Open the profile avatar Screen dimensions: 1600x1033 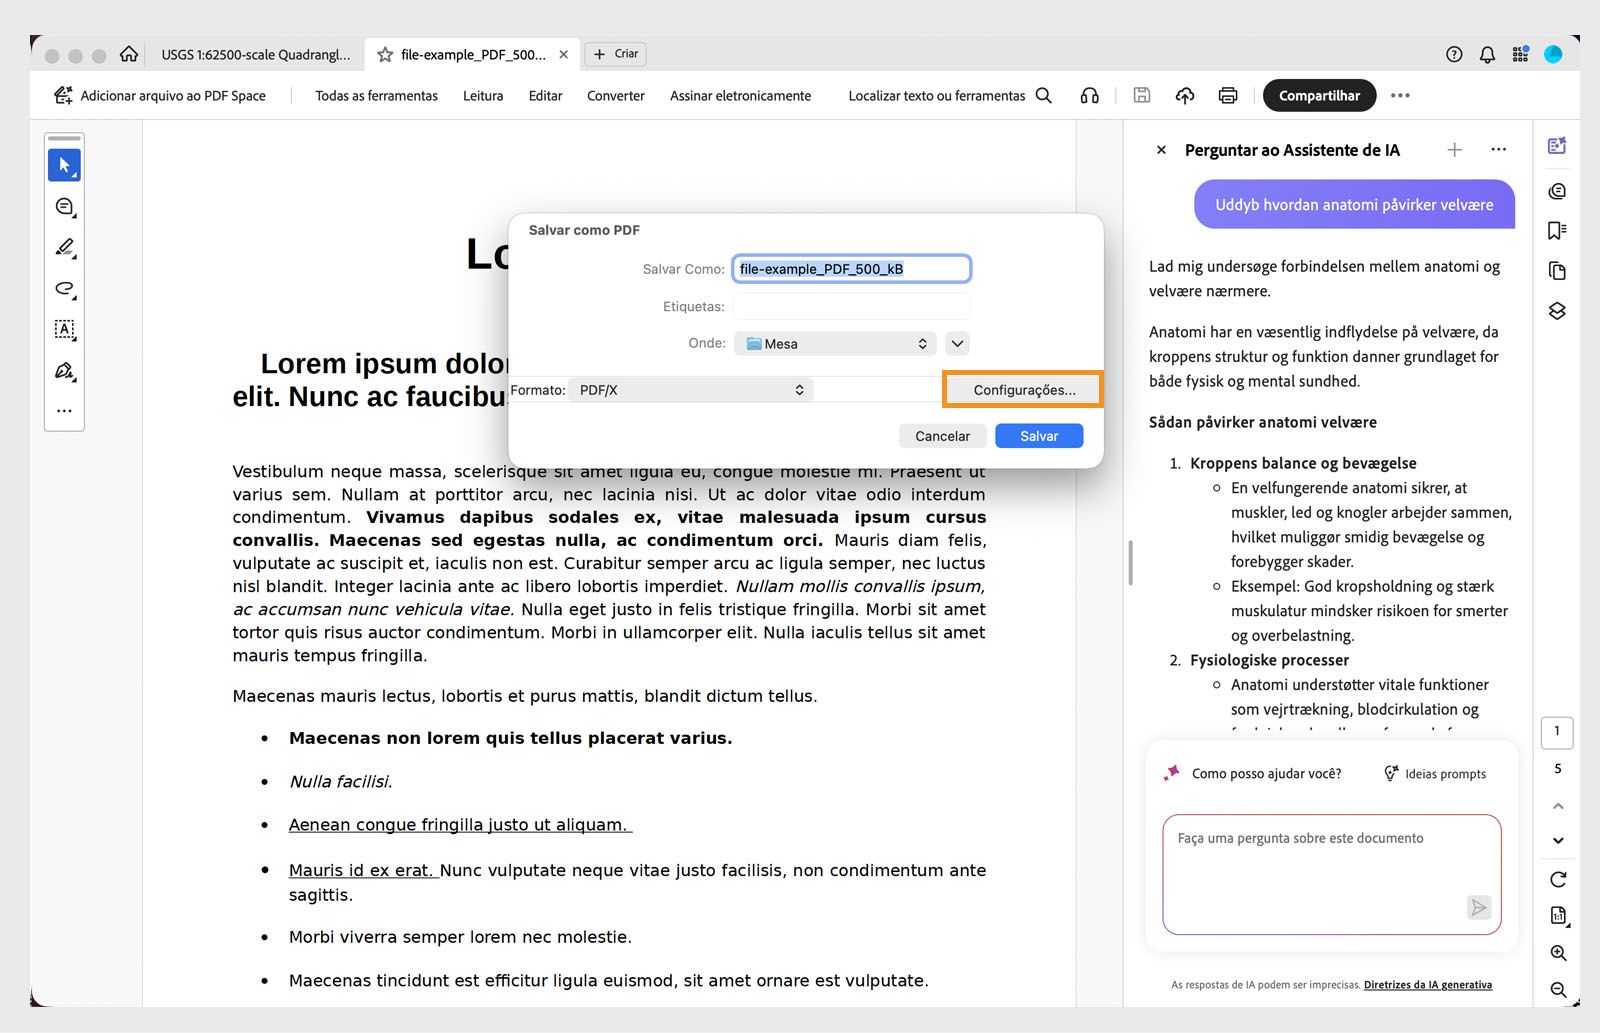[x=1553, y=55]
